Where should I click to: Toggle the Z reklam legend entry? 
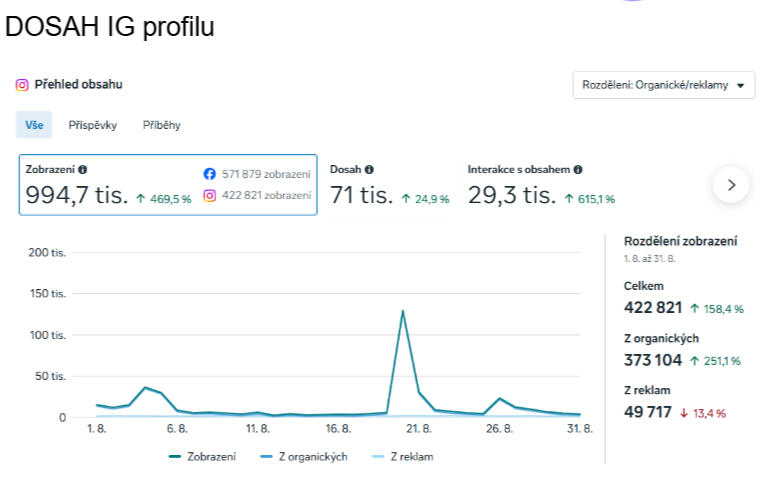[403, 457]
